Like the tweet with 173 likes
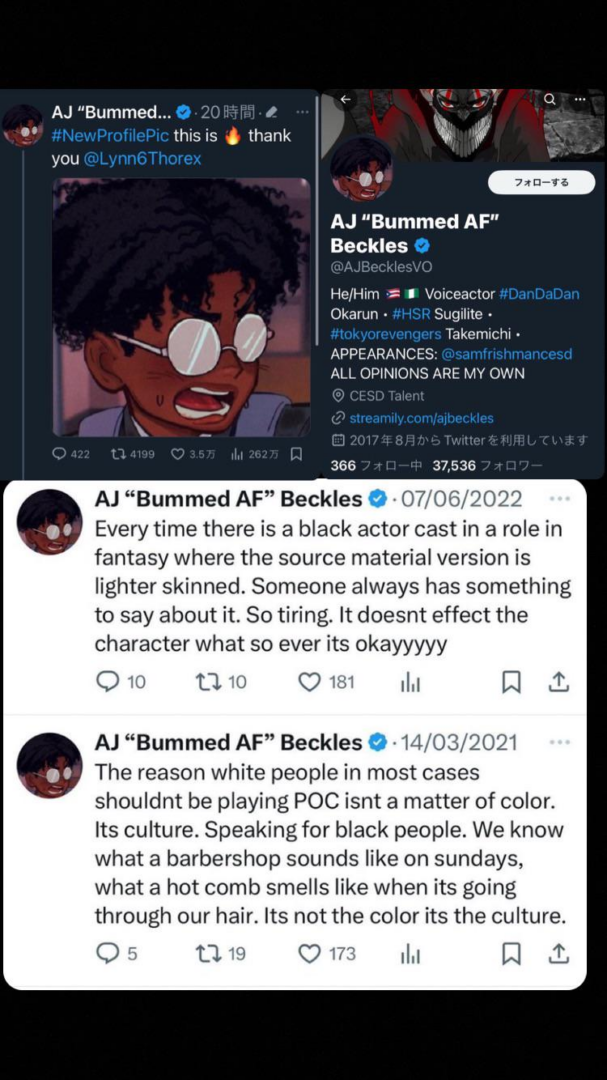The image size is (607, 1080). 310,953
